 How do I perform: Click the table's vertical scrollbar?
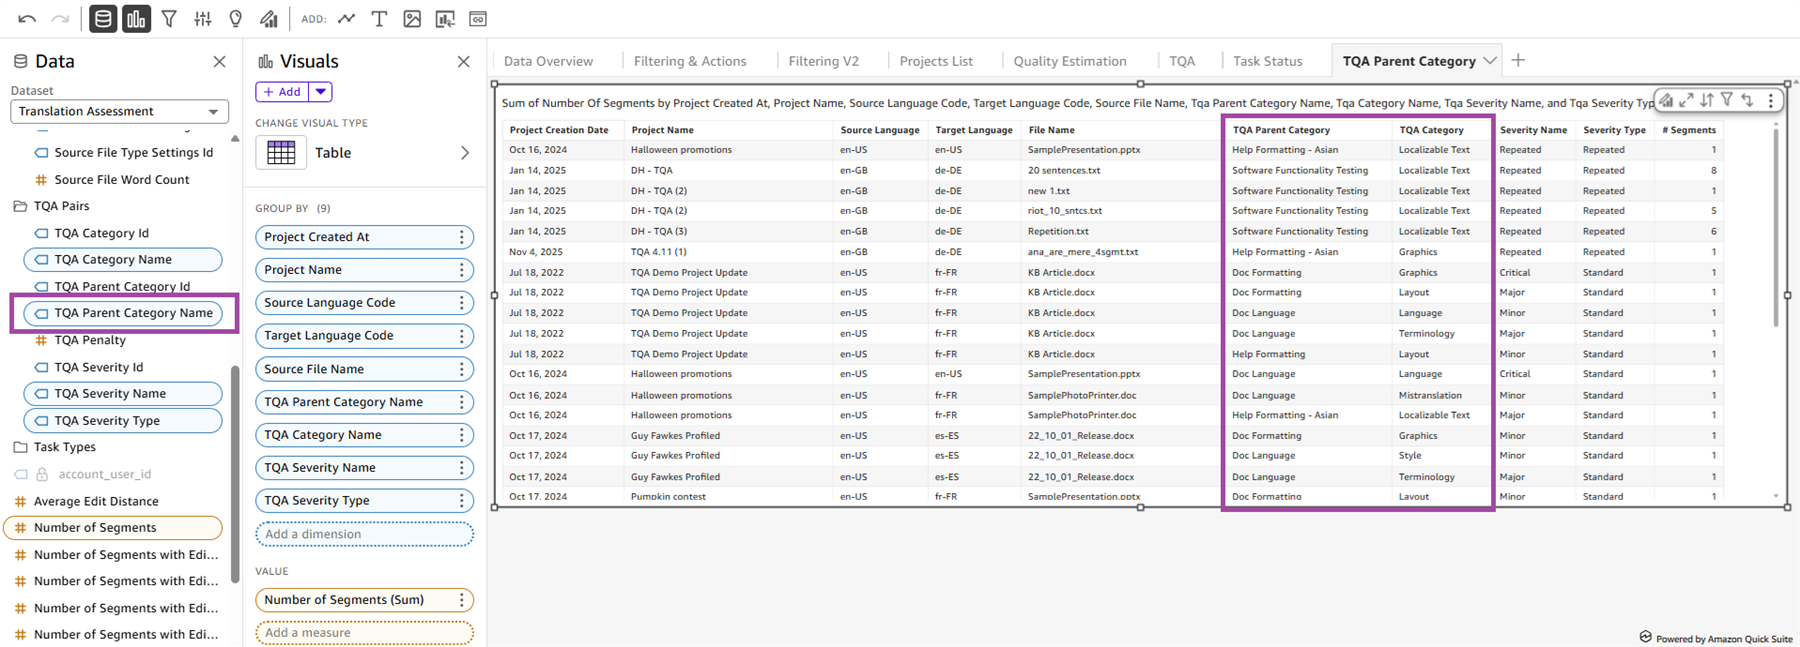click(x=1776, y=228)
